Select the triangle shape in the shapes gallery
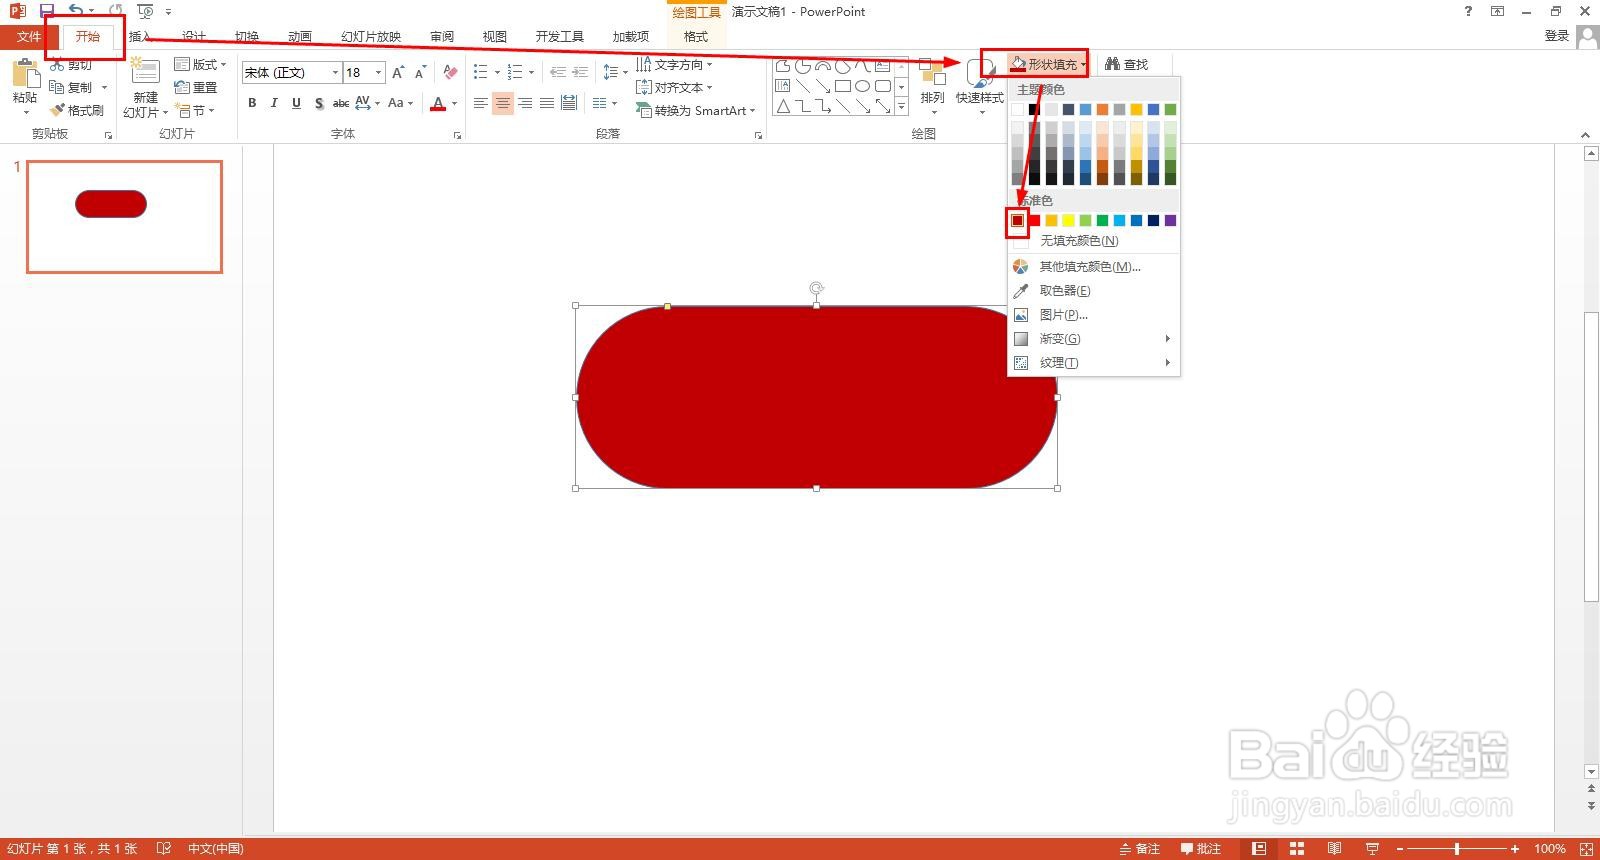1600x860 pixels. [x=783, y=106]
